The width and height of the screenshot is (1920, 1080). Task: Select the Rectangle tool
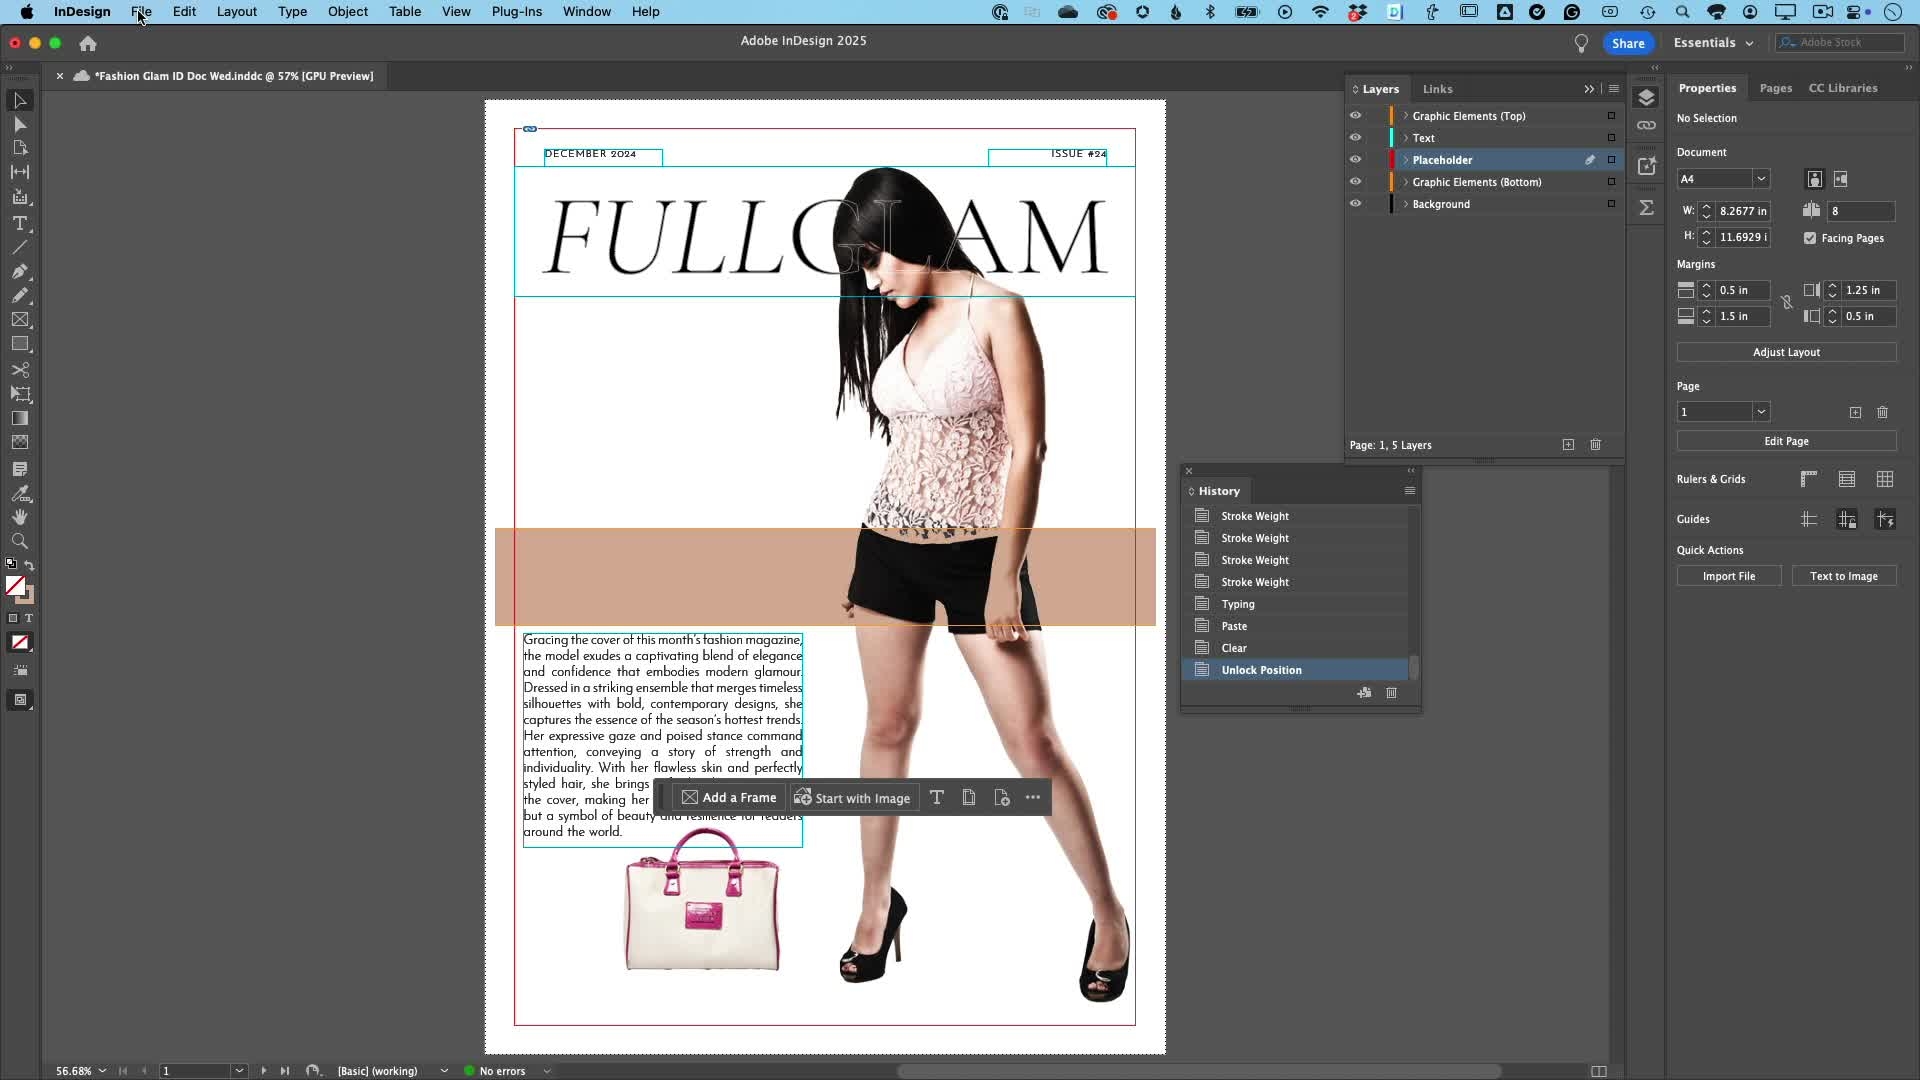pos(20,344)
